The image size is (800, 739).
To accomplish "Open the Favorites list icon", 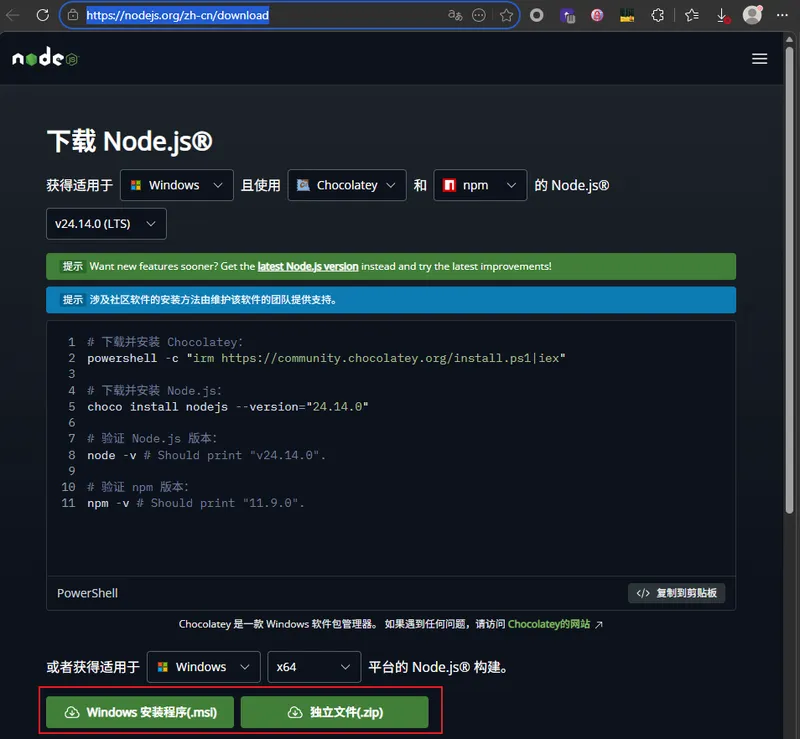I will click(692, 15).
